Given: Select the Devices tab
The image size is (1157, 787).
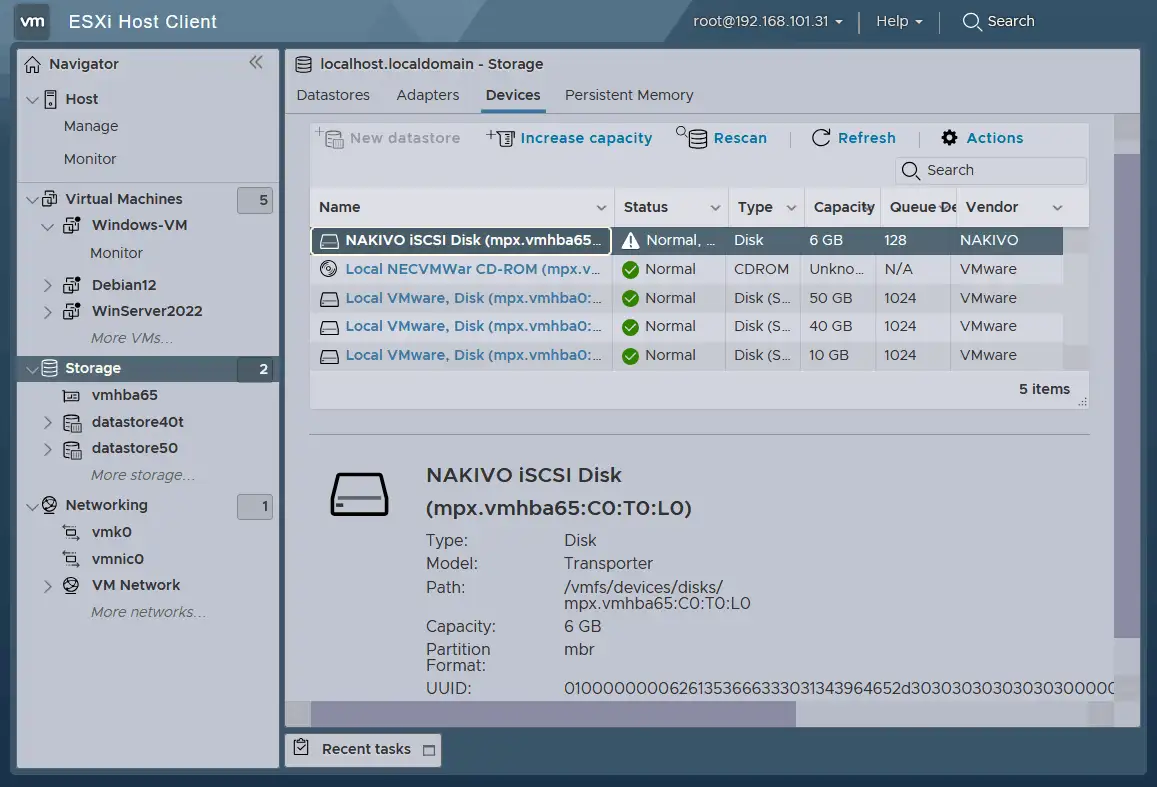Looking at the screenshot, I should 513,95.
